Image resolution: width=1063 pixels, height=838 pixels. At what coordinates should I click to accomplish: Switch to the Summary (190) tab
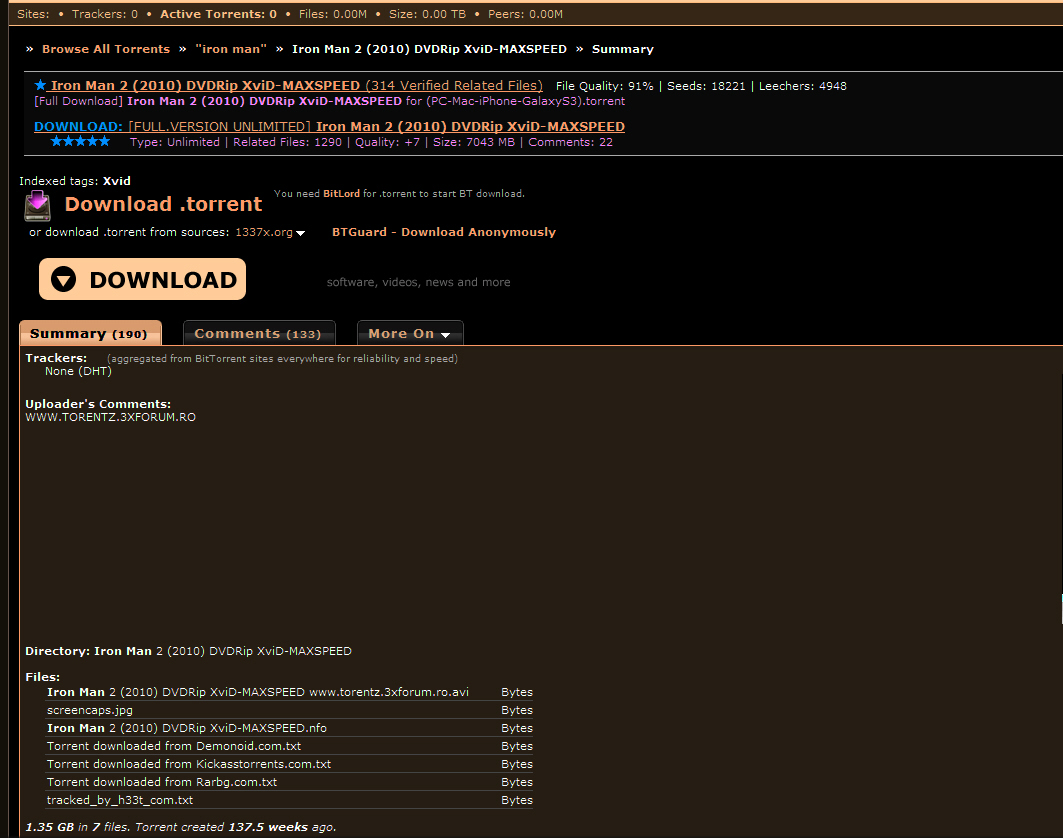tap(90, 333)
